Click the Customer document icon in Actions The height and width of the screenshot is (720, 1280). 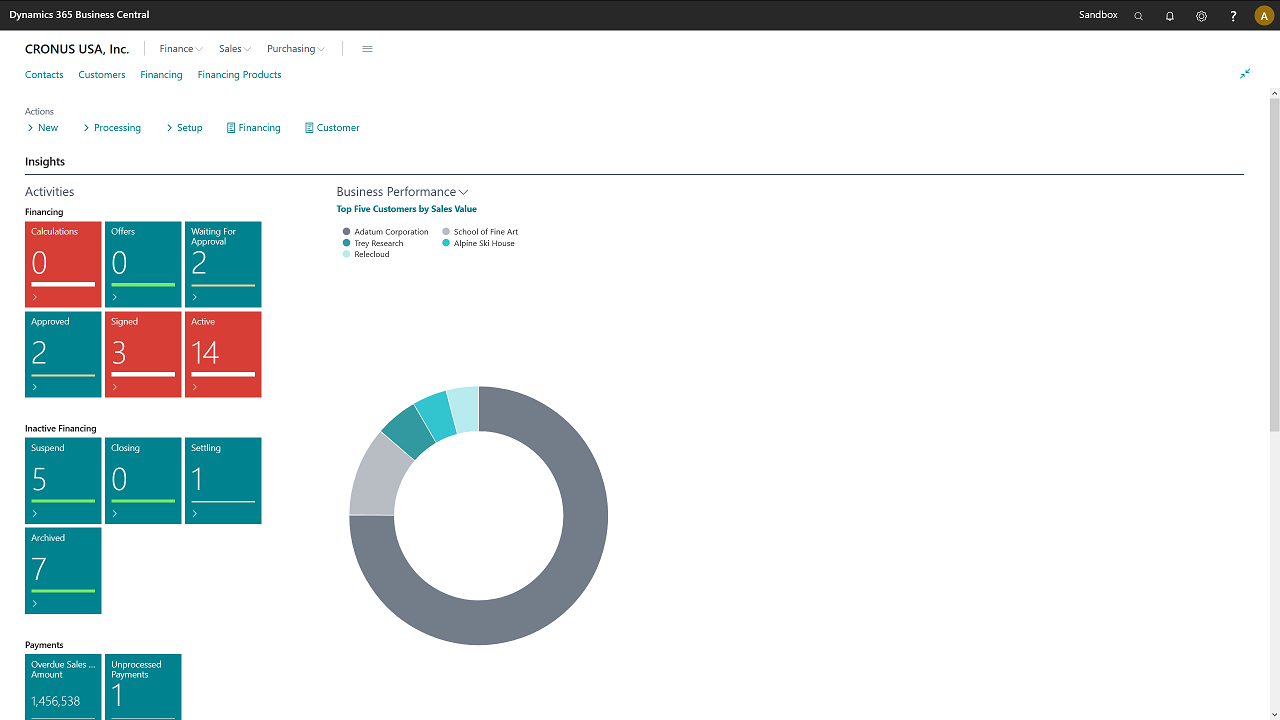click(x=309, y=128)
